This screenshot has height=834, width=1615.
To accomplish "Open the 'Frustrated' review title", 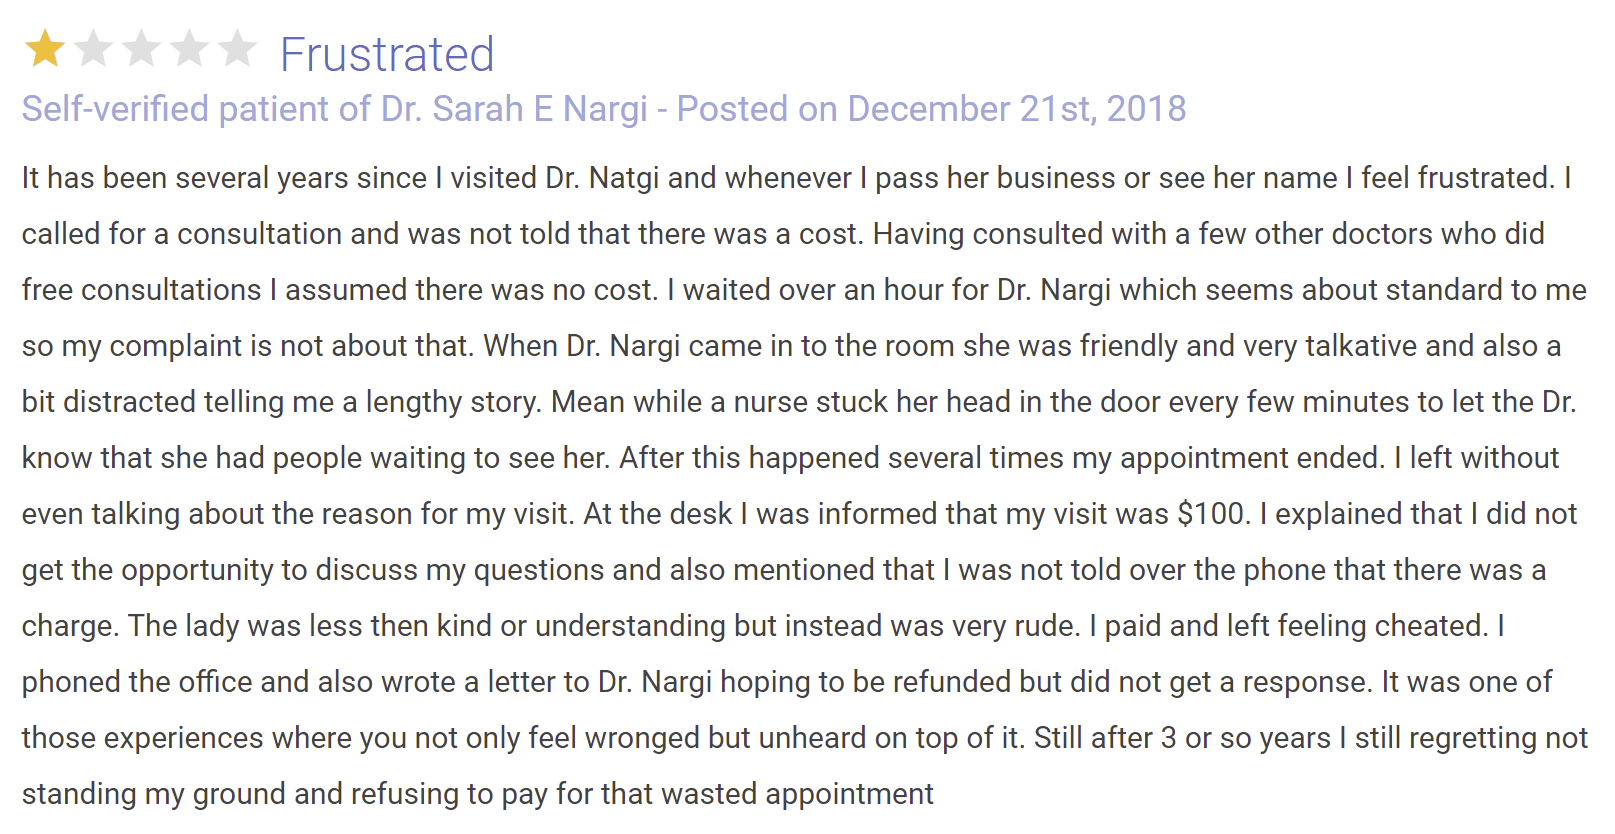I will pyautogui.click(x=387, y=54).
